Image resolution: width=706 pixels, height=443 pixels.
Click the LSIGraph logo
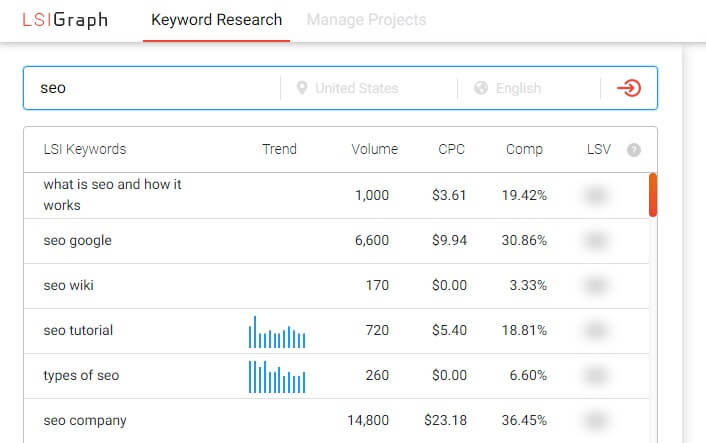click(64, 20)
